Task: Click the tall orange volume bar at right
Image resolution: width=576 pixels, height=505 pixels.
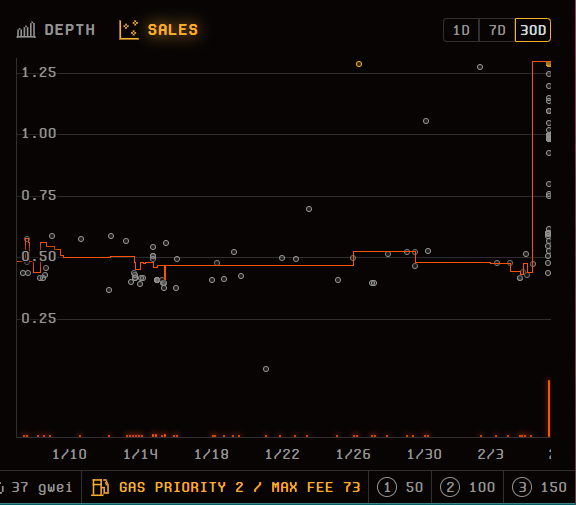Action: click(549, 408)
